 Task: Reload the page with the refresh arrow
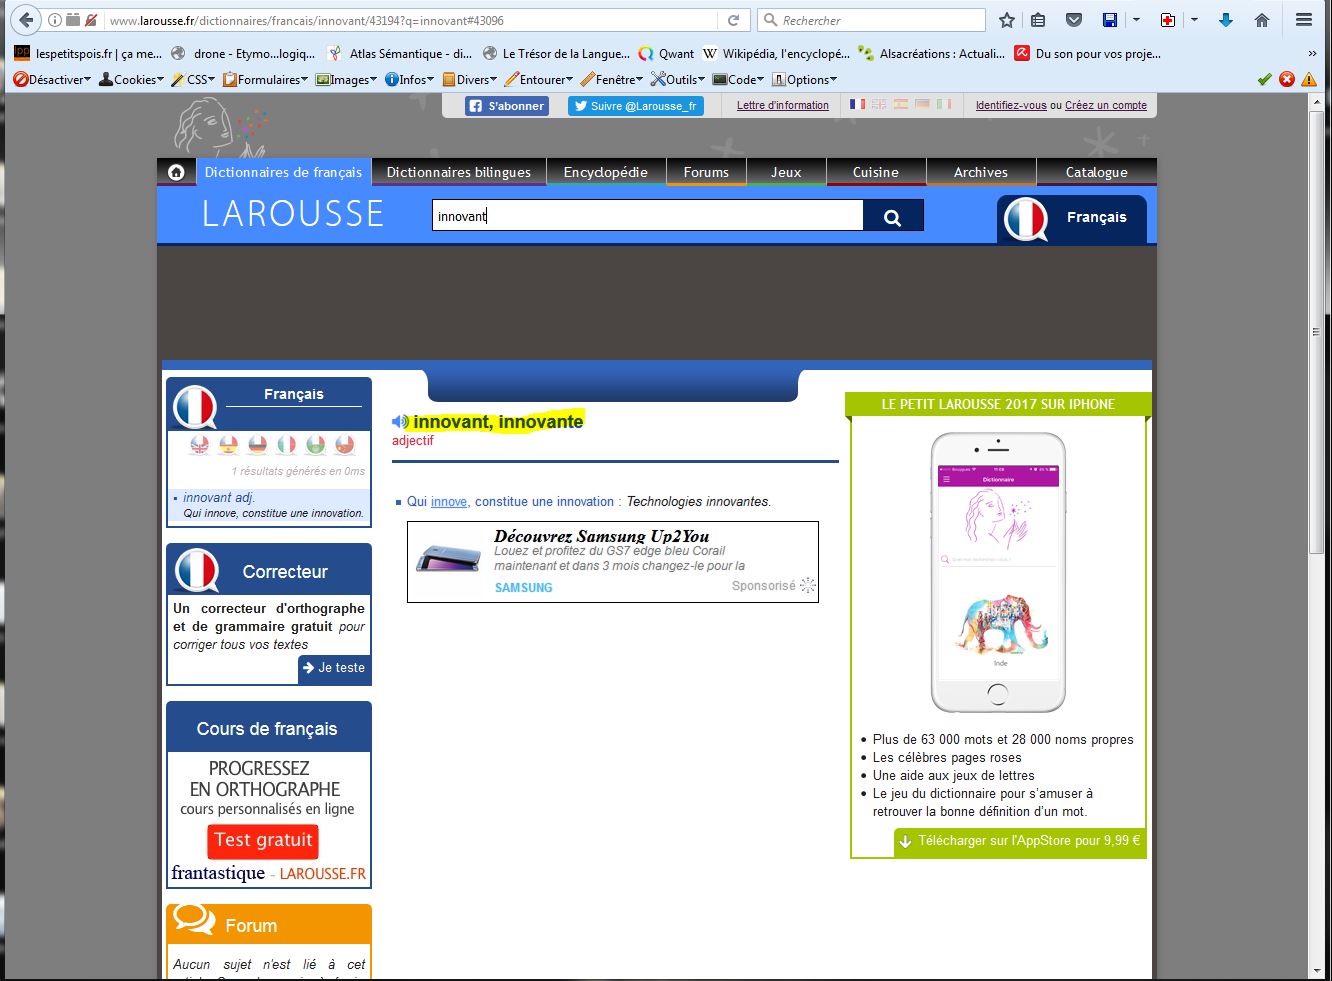tap(733, 20)
